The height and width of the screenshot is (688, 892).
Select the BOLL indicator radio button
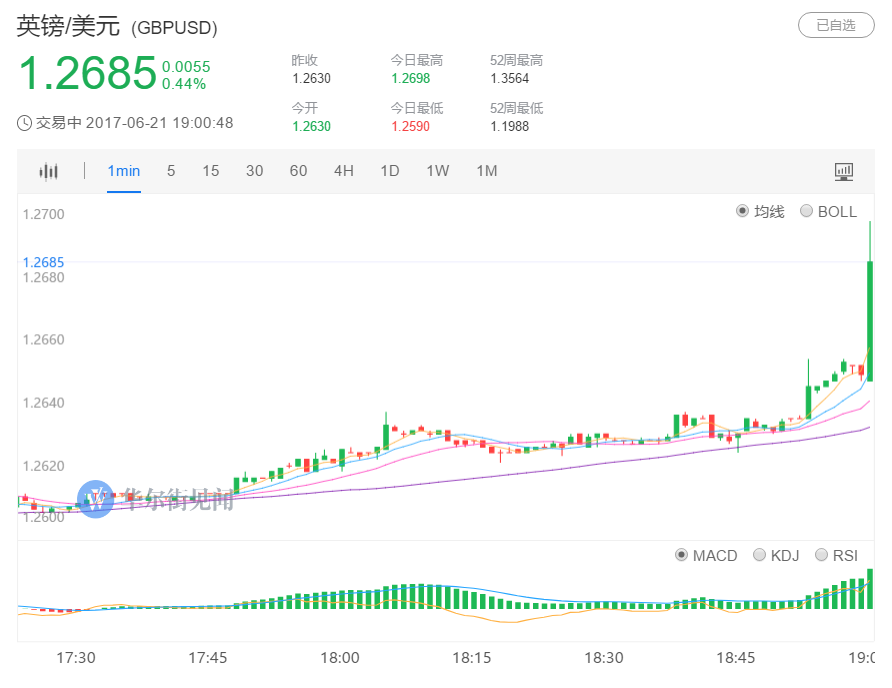click(807, 211)
